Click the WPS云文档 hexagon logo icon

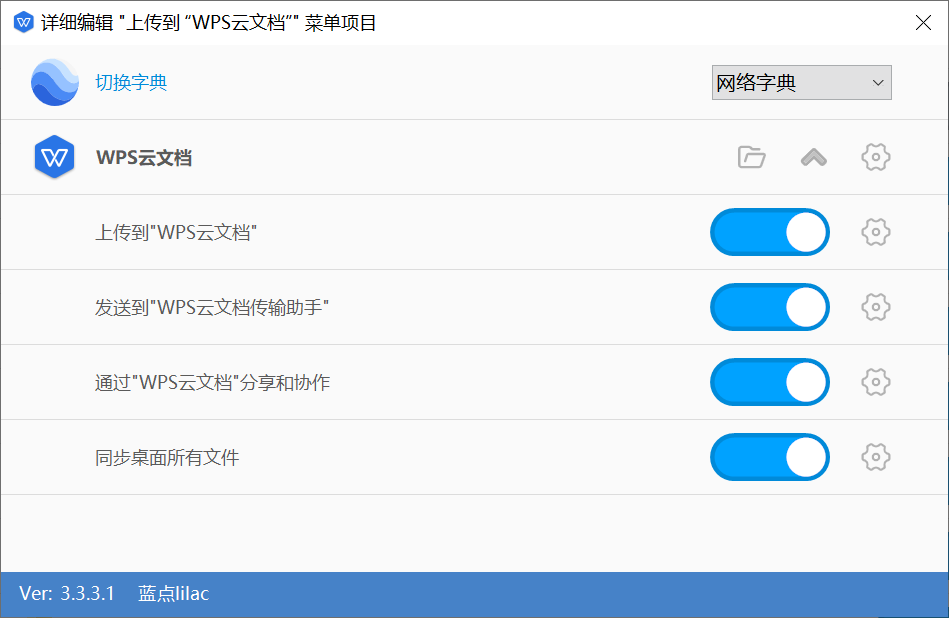[54, 157]
